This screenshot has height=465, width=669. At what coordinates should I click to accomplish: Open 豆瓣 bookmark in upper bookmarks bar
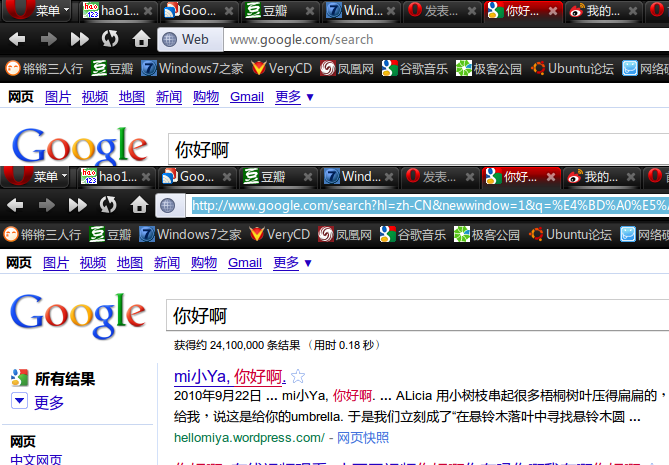coord(112,68)
